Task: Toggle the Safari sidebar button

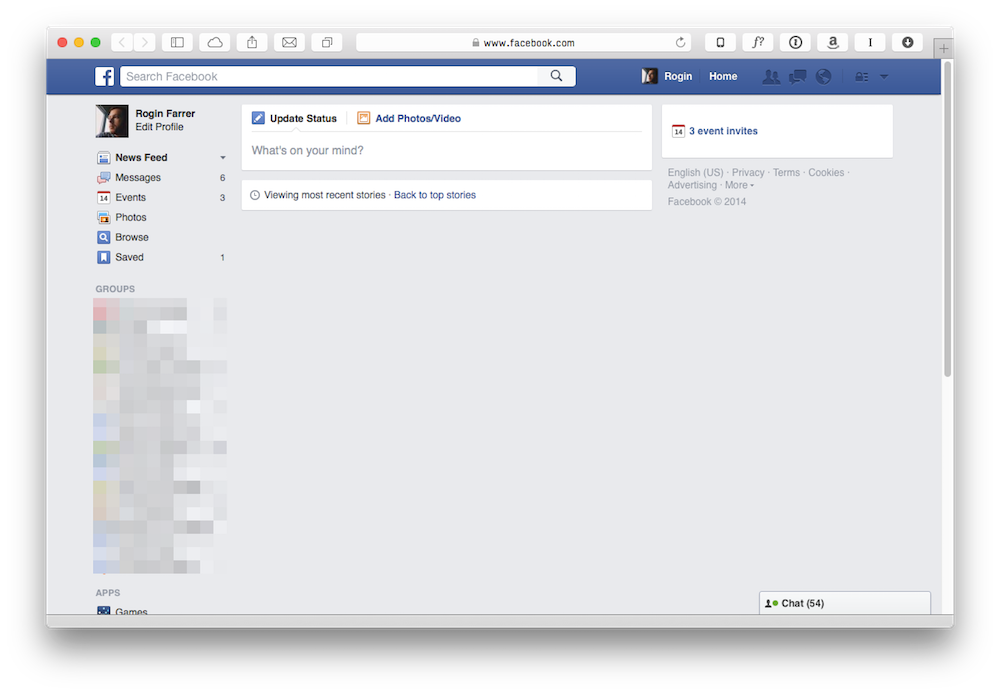Action: [177, 42]
